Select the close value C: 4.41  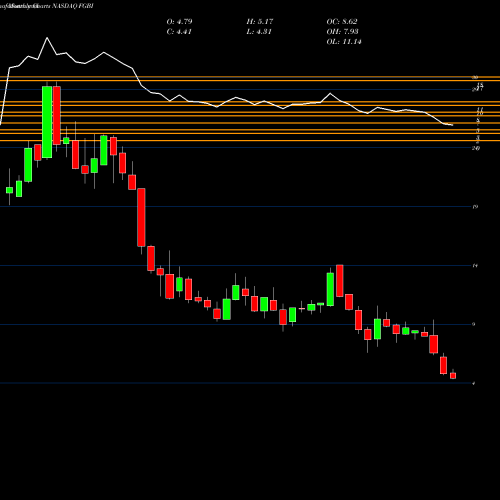pos(179,32)
